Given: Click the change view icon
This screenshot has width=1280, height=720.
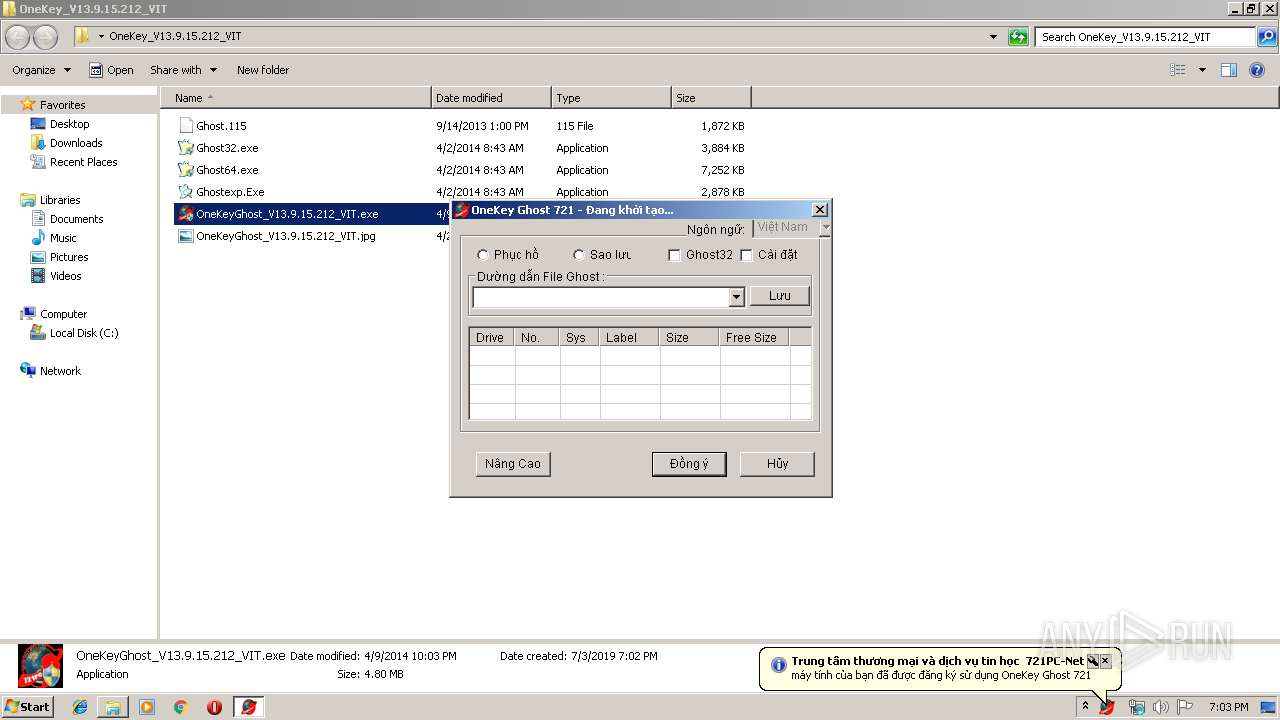Looking at the screenshot, I should [1178, 70].
